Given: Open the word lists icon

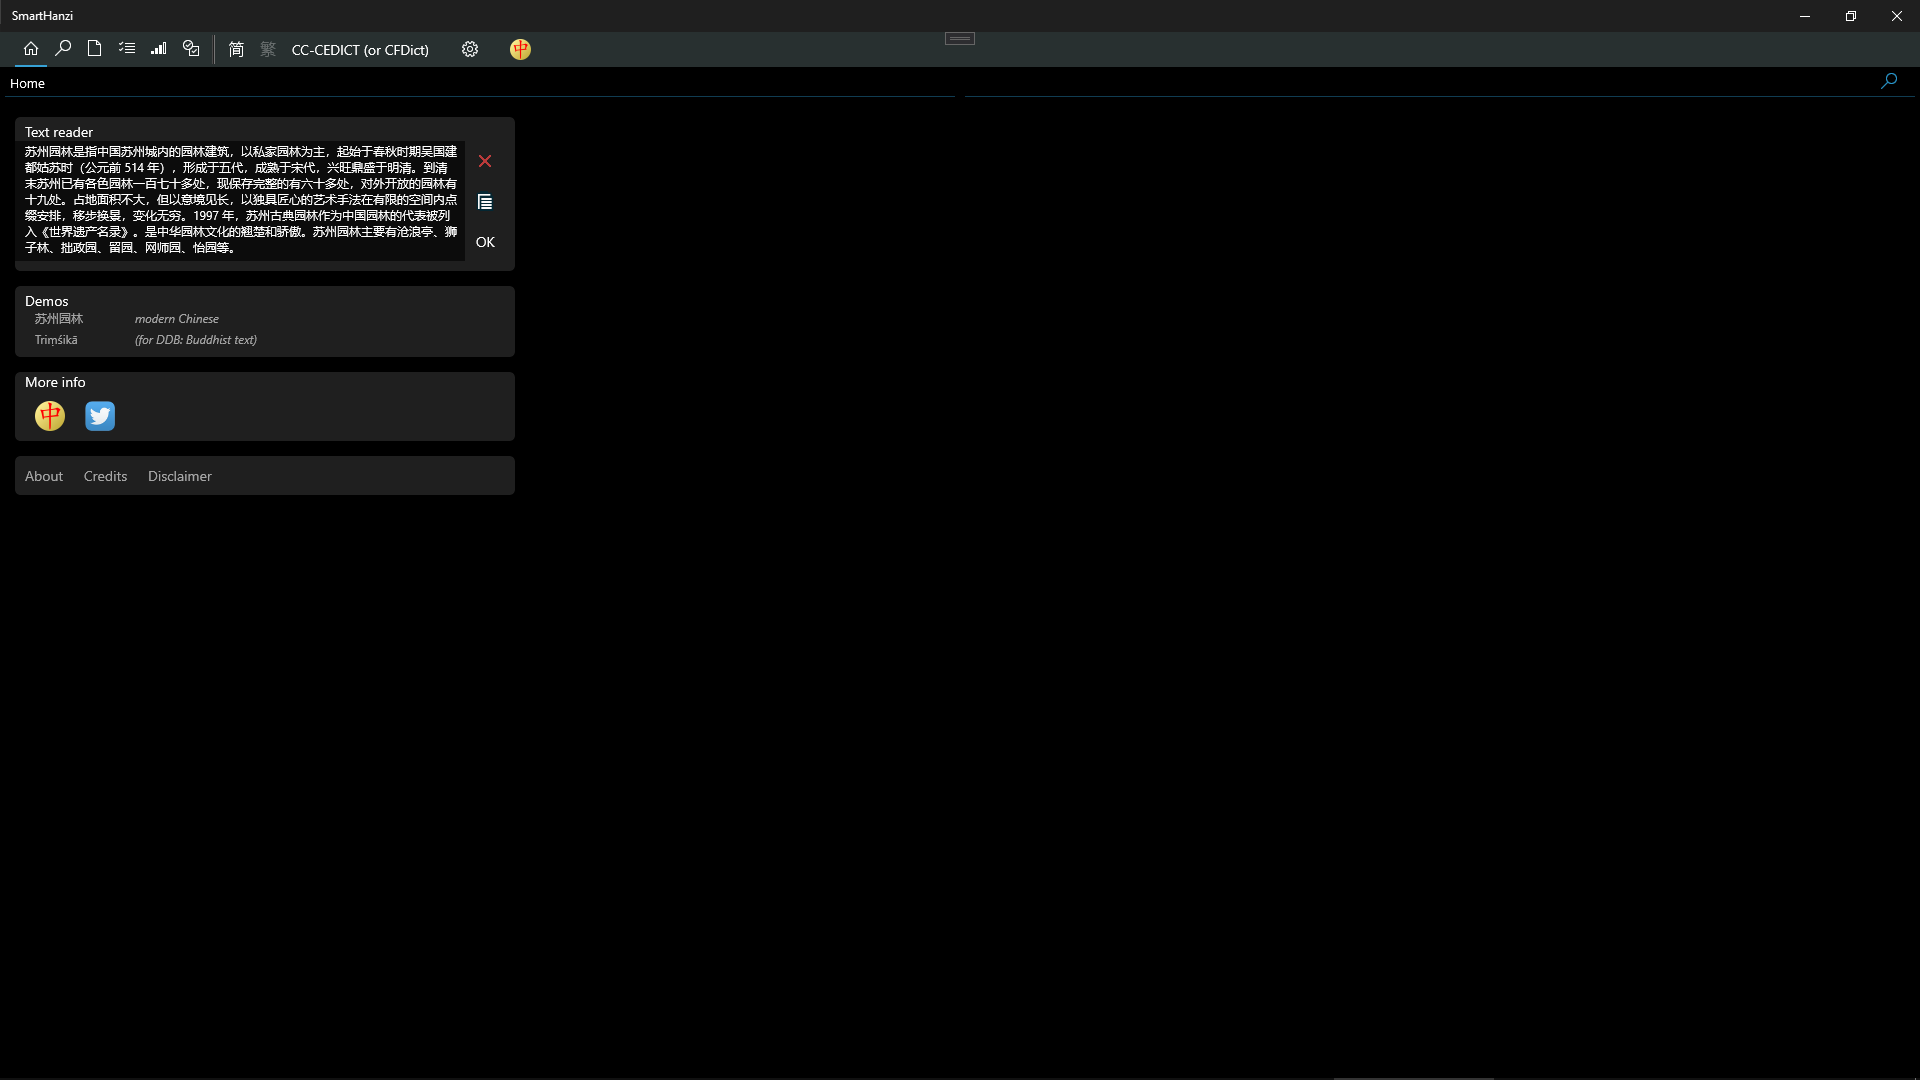Looking at the screenshot, I should point(127,48).
